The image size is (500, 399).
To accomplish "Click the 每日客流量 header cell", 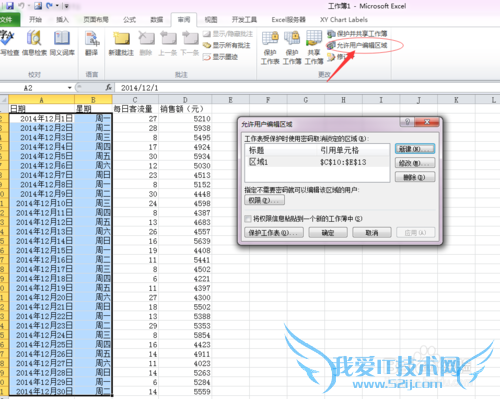I will (x=135, y=109).
